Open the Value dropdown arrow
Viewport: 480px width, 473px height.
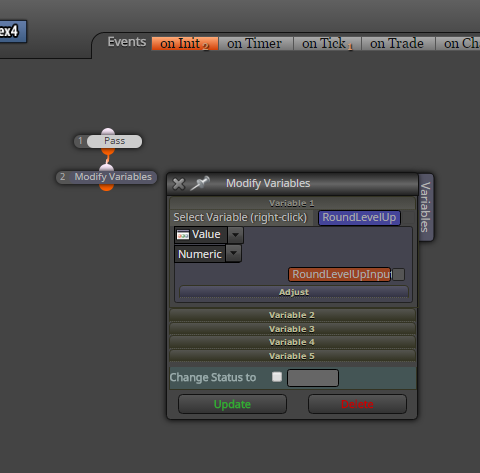(x=235, y=235)
